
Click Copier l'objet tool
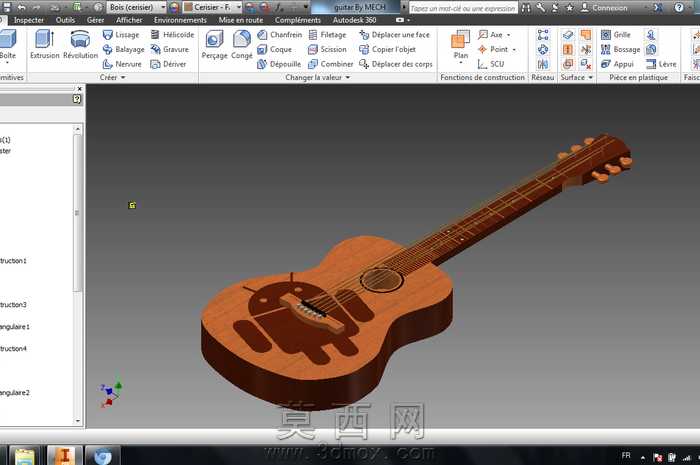coord(388,49)
